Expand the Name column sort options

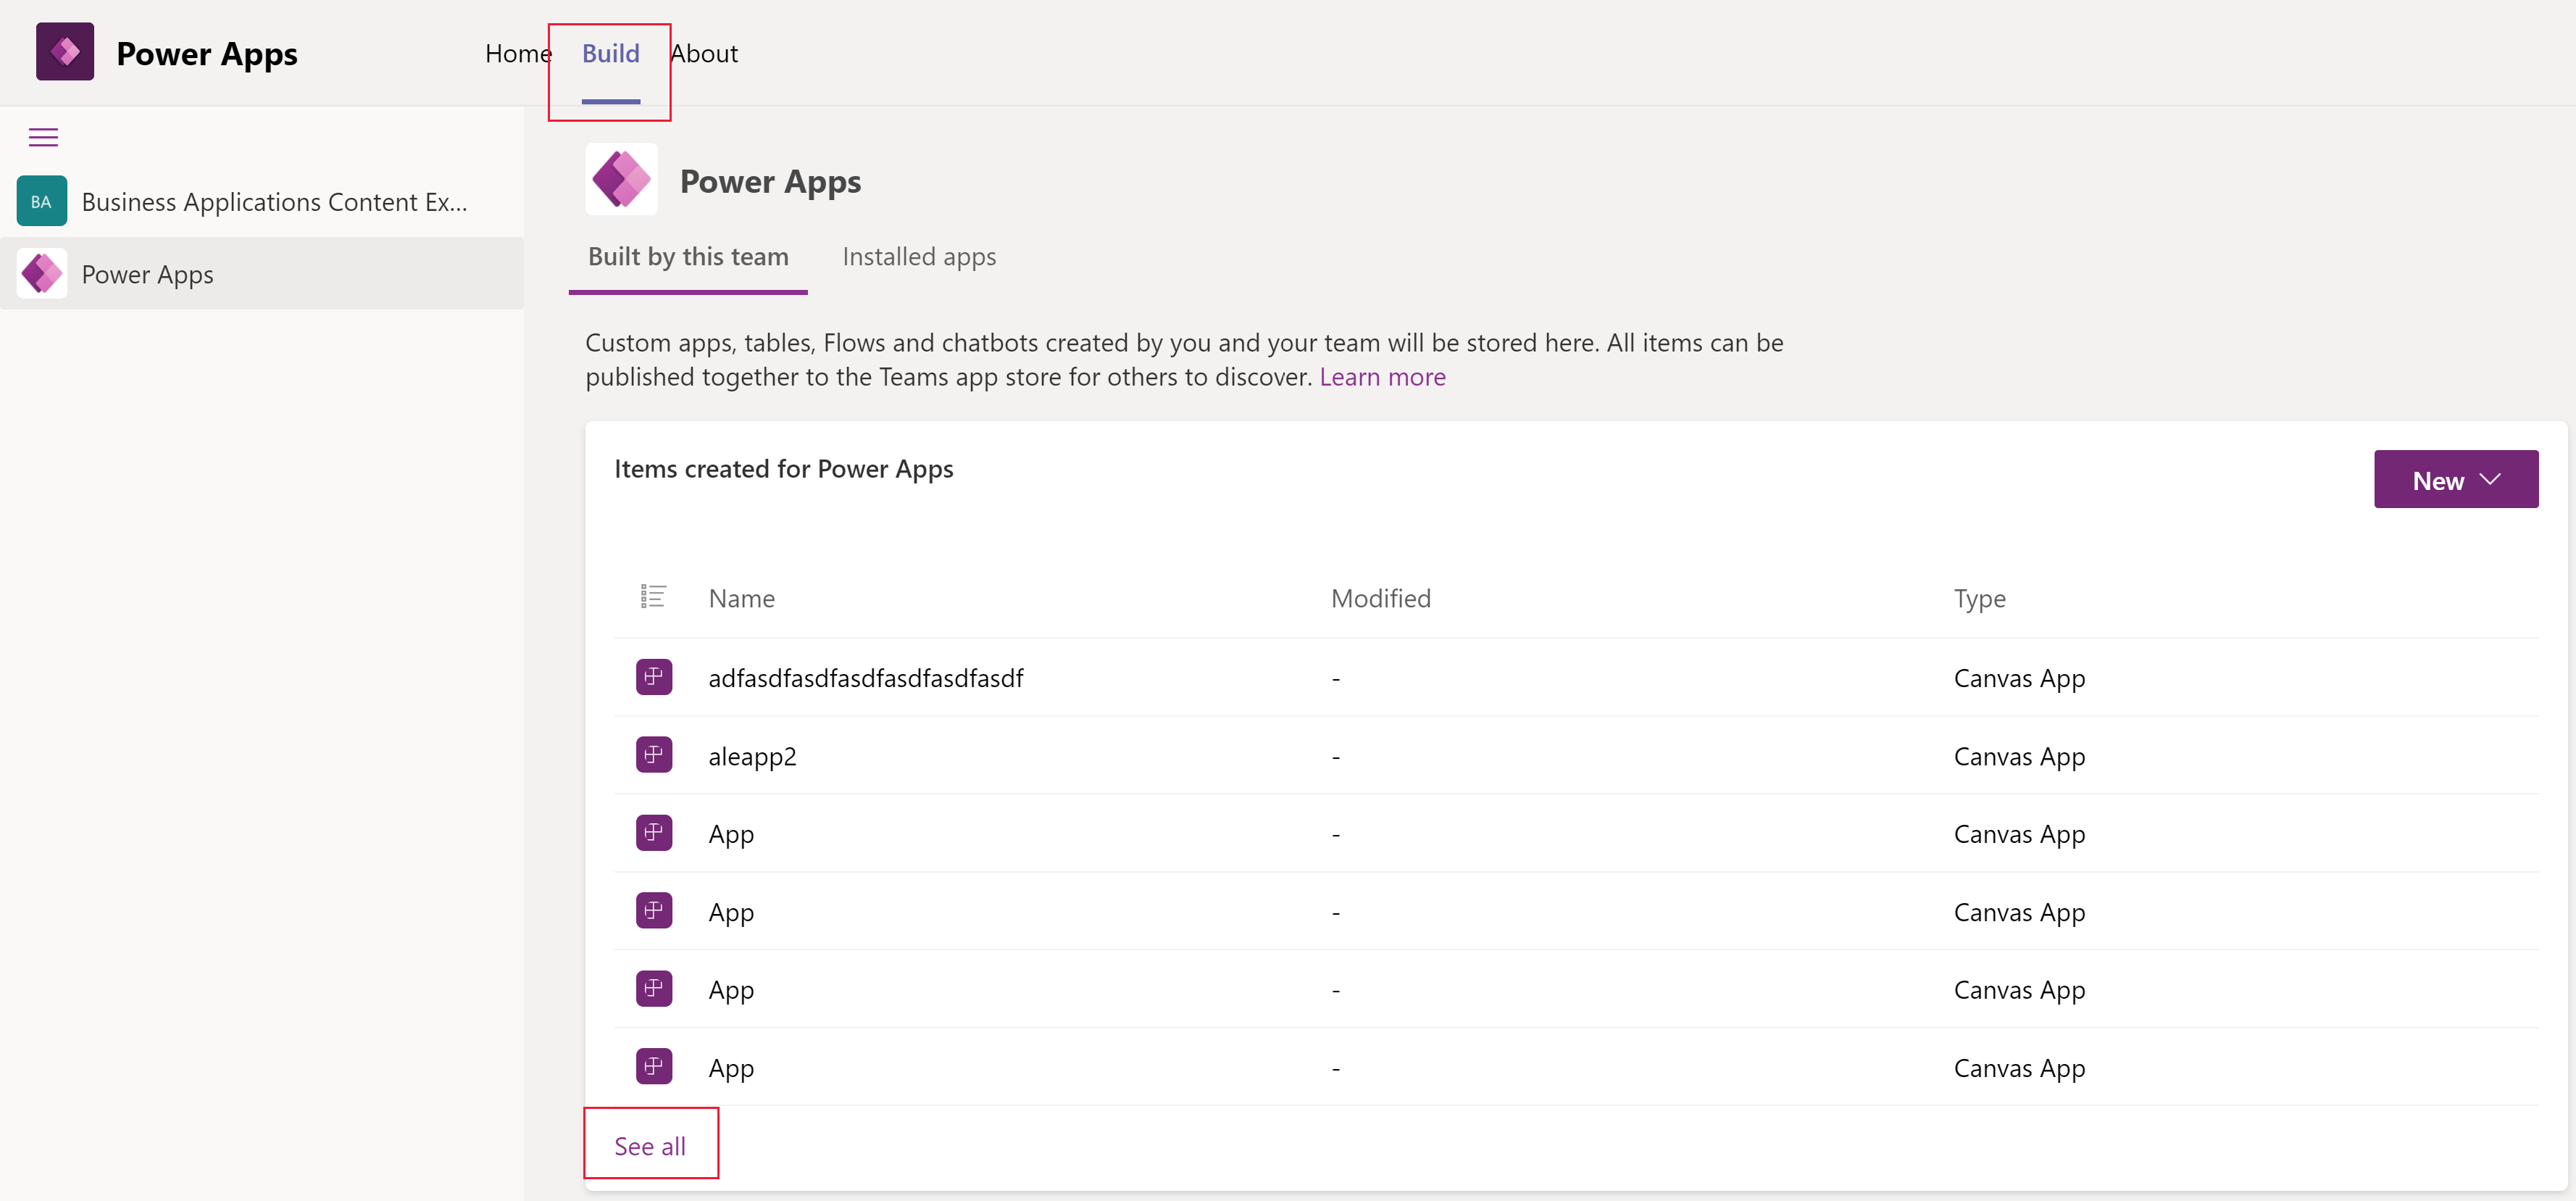pos(741,597)
